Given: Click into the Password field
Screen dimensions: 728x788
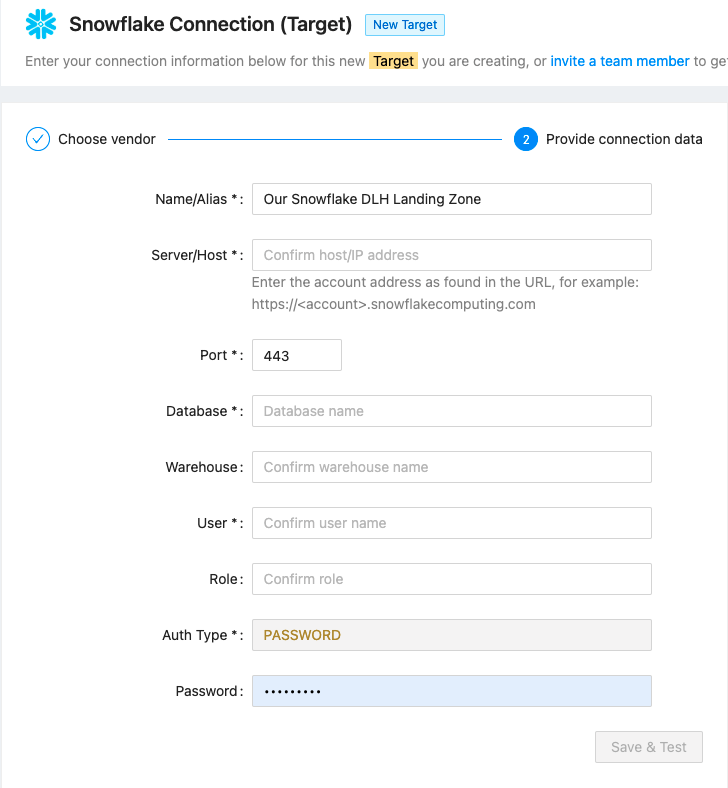Looking at the screenshot, I should click(x=451, y=691).
